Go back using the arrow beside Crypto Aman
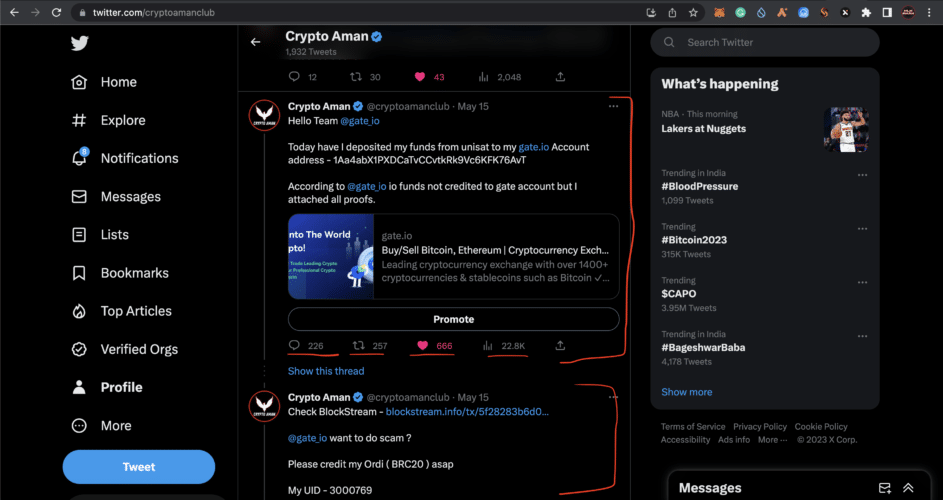943x500 pixels. tap(256, 42)
